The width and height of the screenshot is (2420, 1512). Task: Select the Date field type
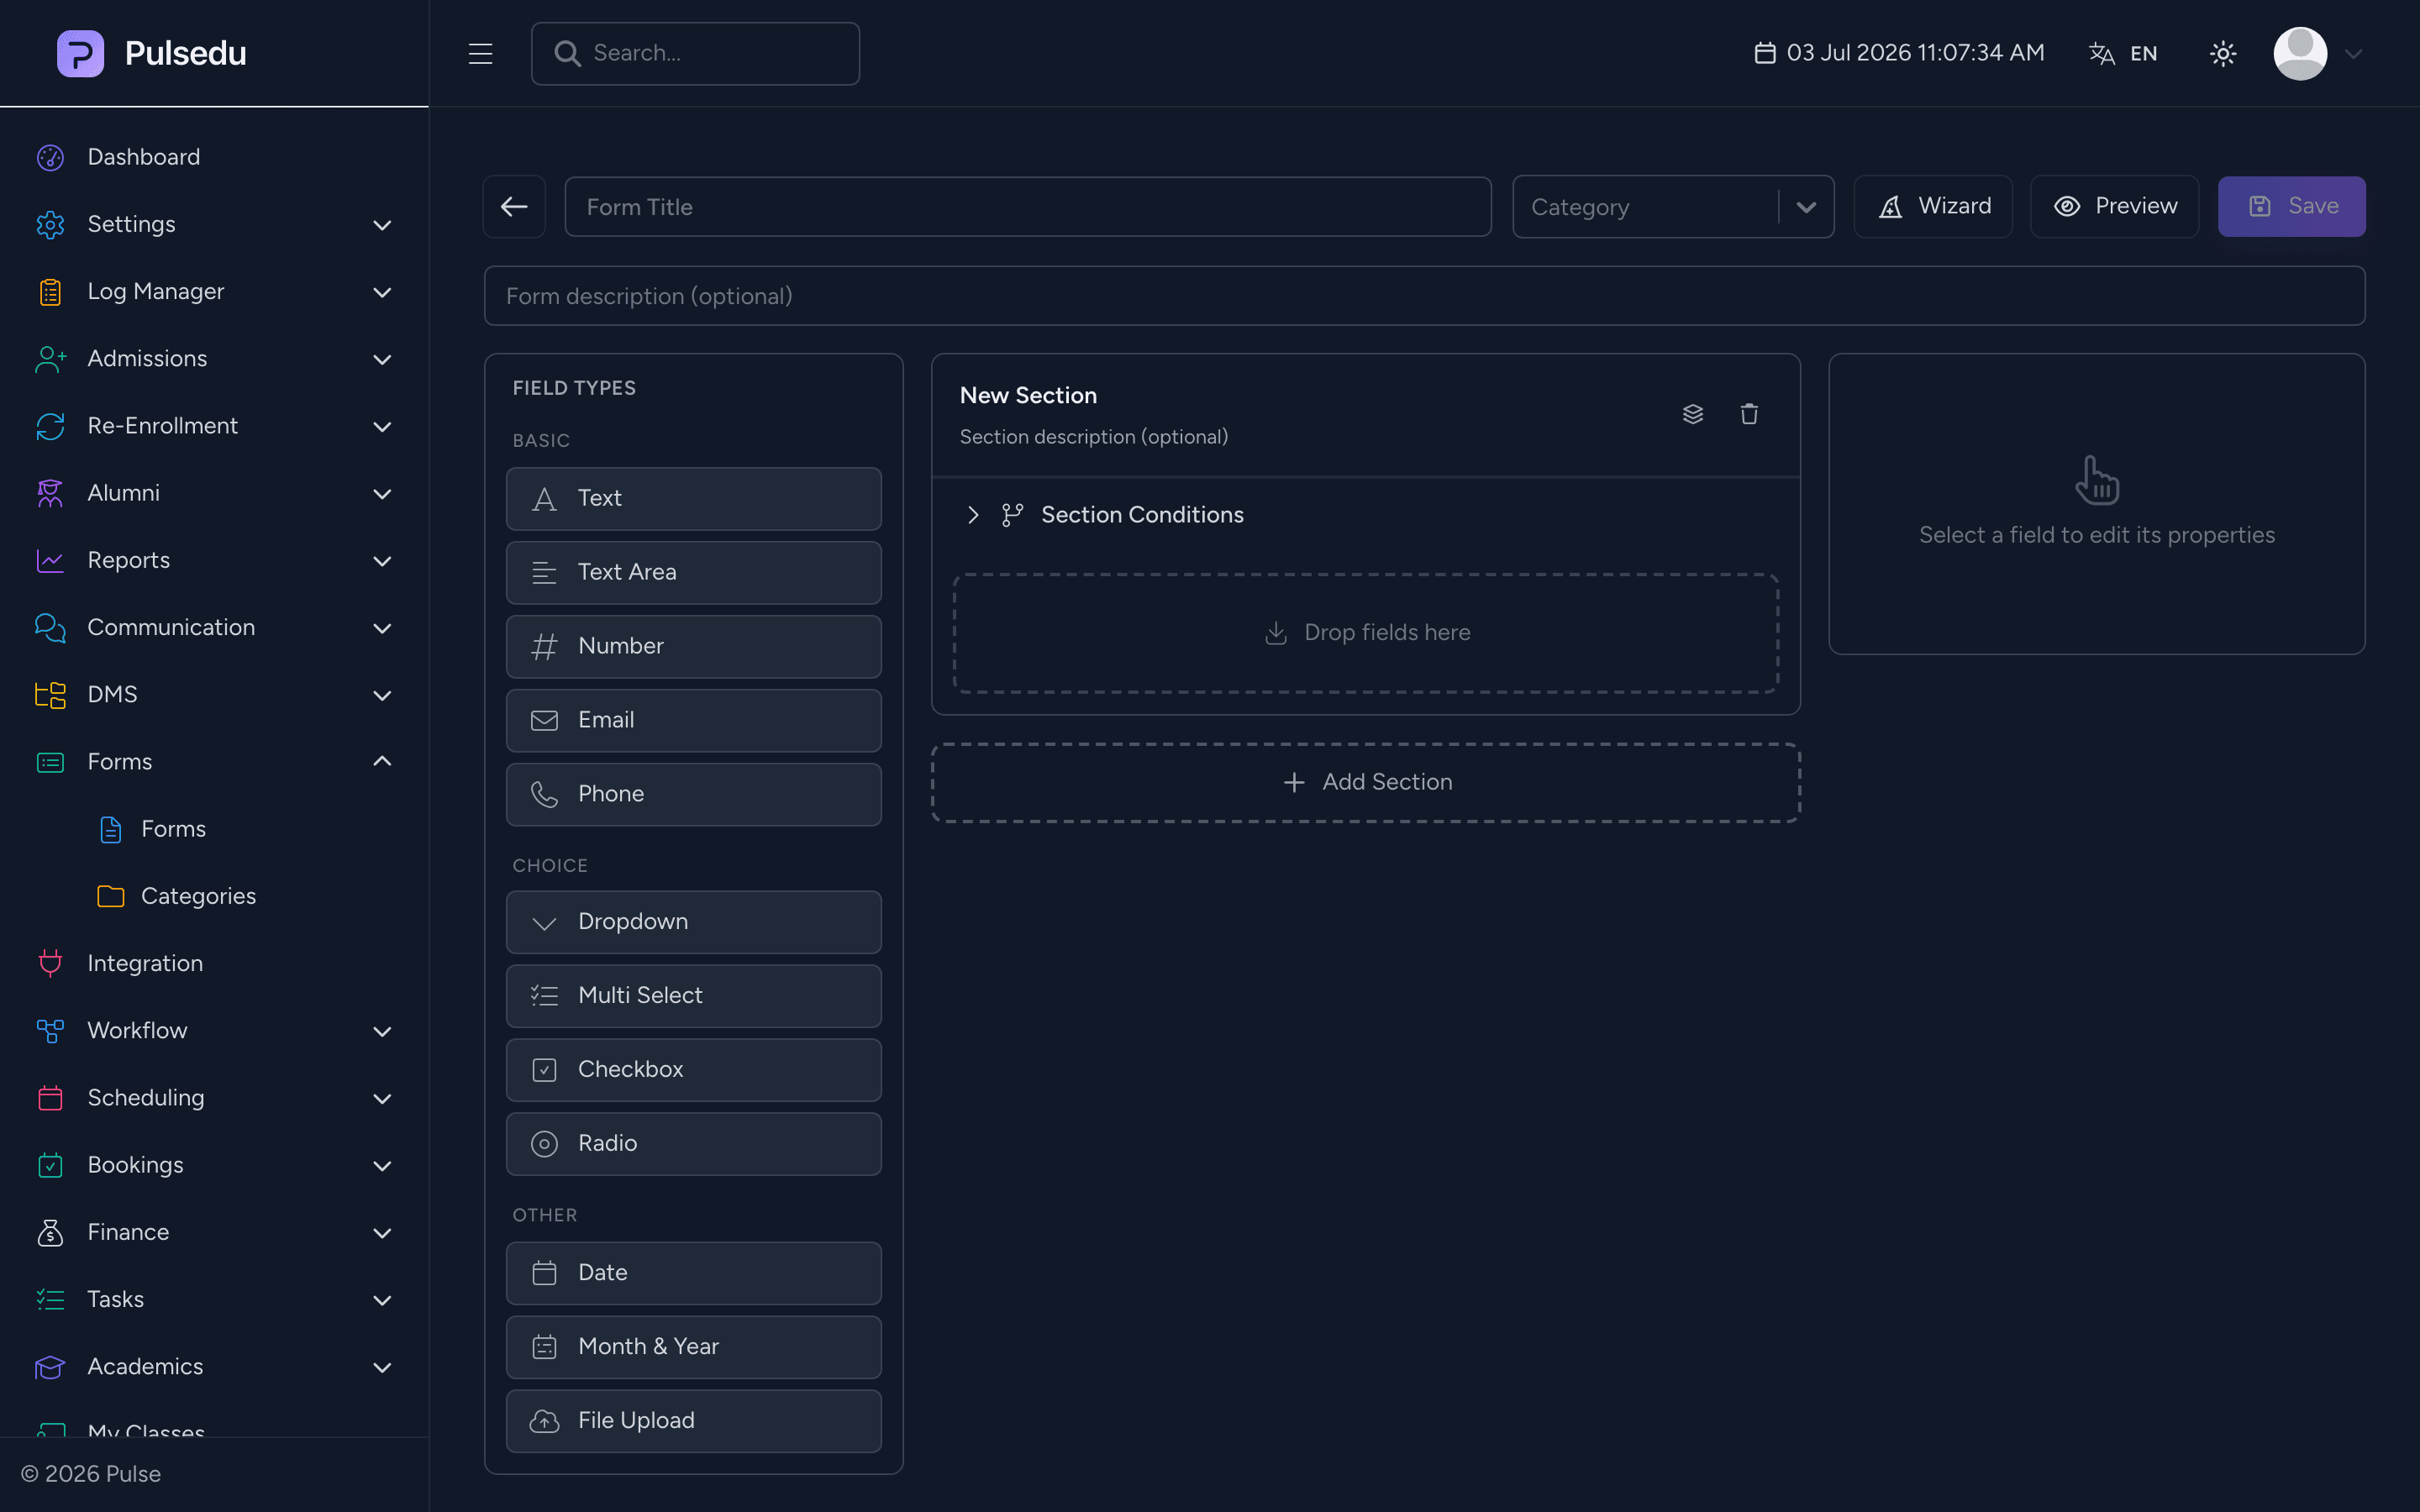click(x=694, y=1273)
